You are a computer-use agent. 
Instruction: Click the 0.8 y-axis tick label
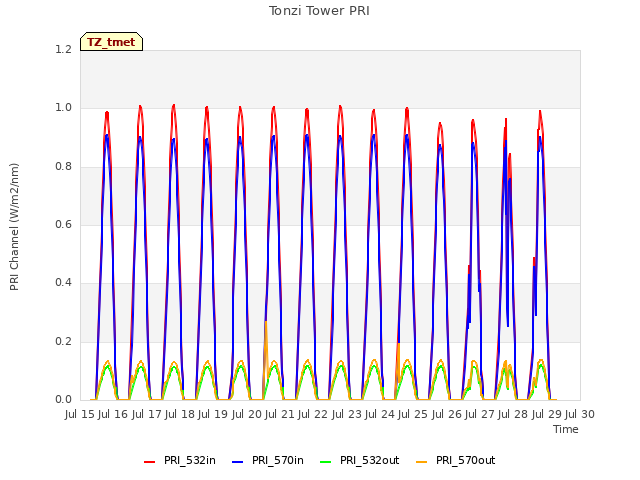click(63, 167)
